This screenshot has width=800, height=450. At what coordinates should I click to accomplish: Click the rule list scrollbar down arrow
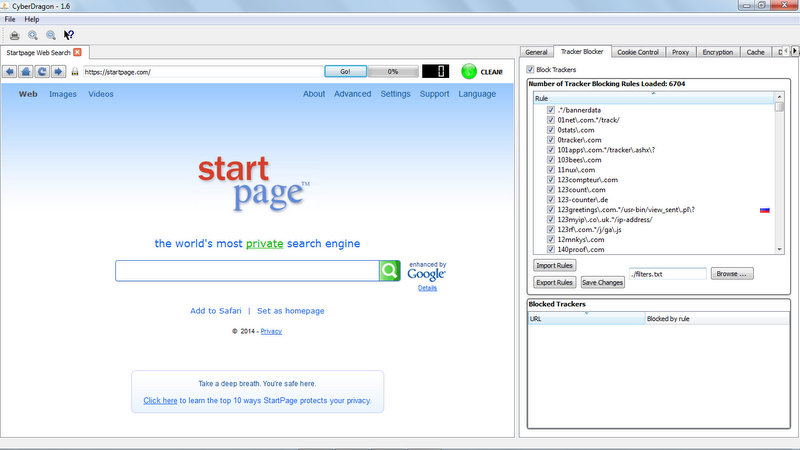tap(779, 249)
